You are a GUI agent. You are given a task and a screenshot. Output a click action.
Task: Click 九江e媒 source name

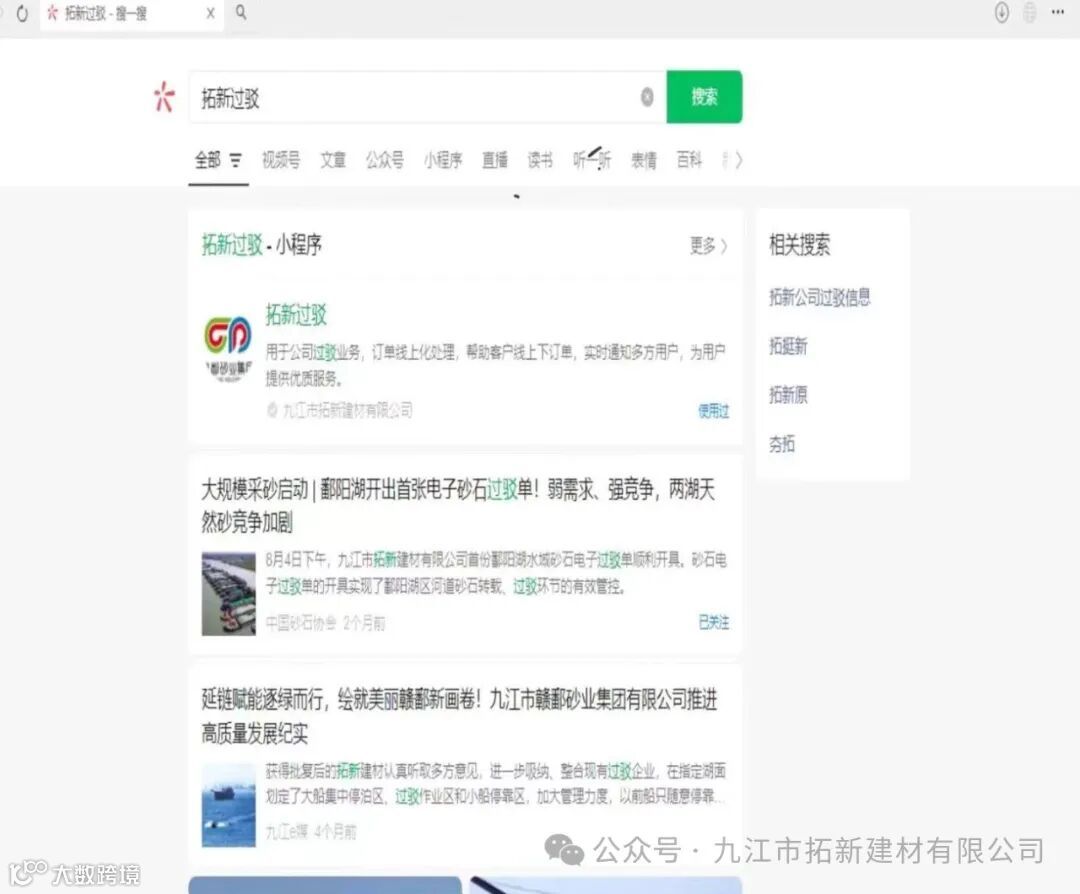[287, 832]
